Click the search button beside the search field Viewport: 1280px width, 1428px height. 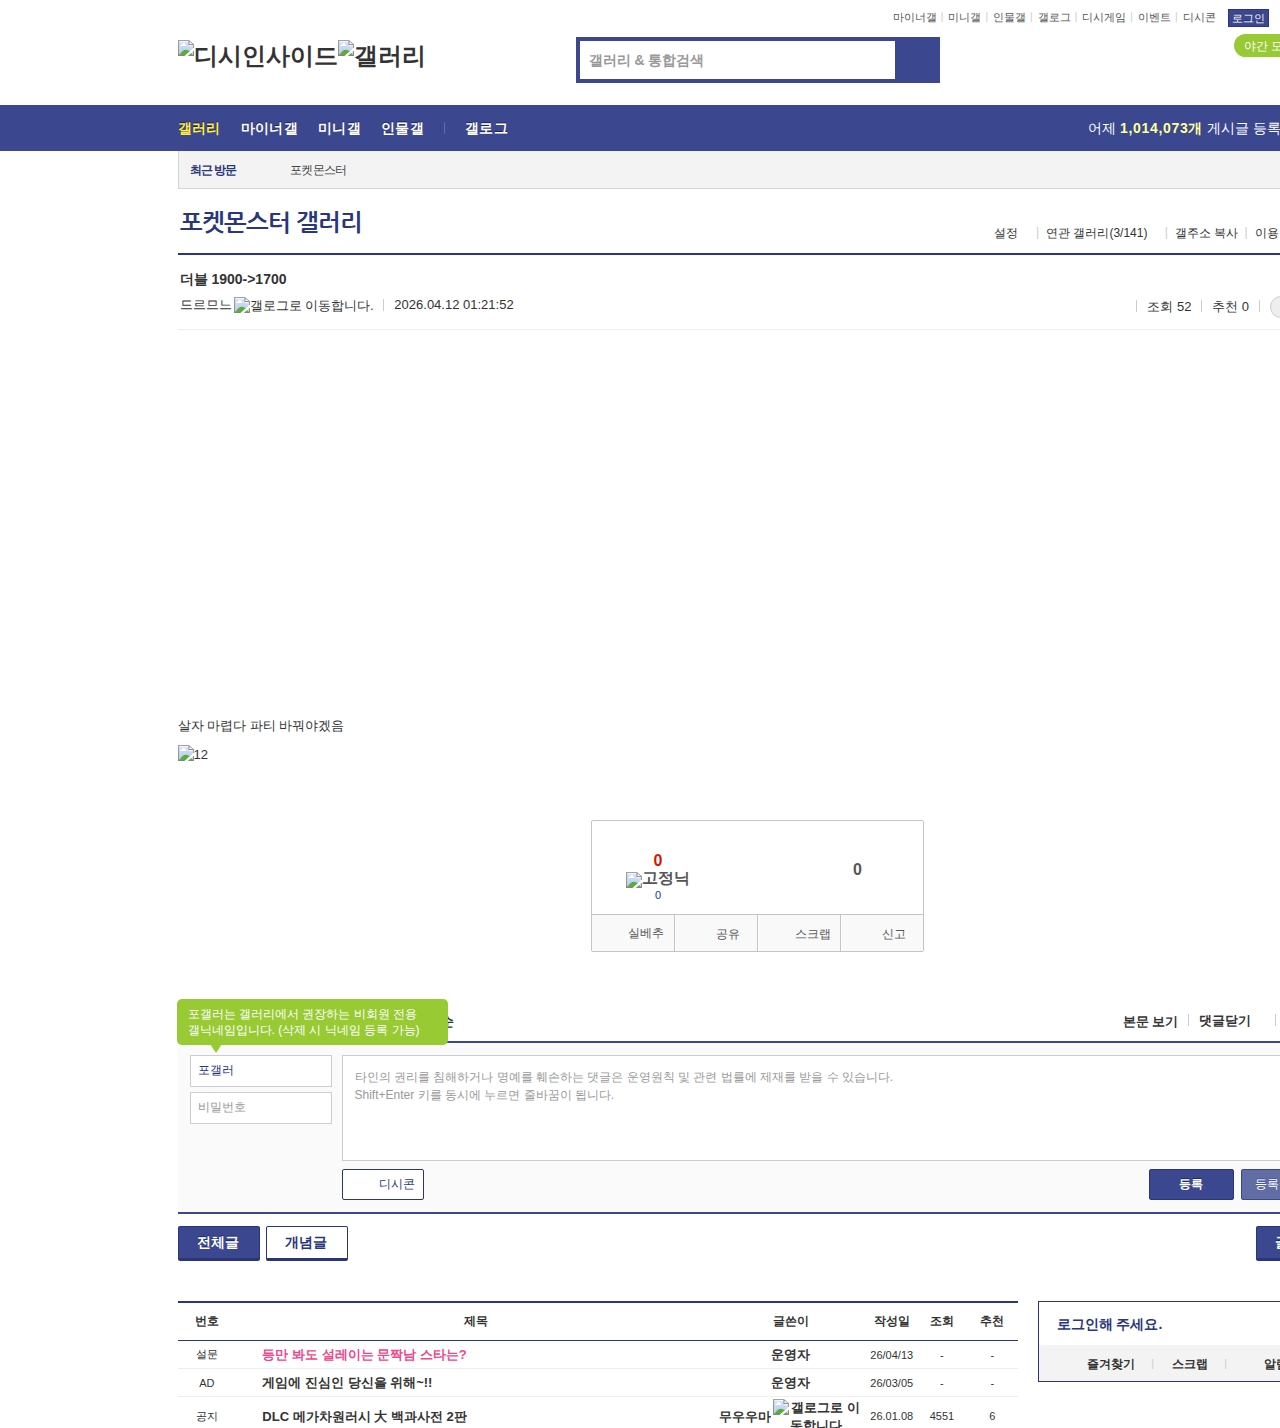917,60
